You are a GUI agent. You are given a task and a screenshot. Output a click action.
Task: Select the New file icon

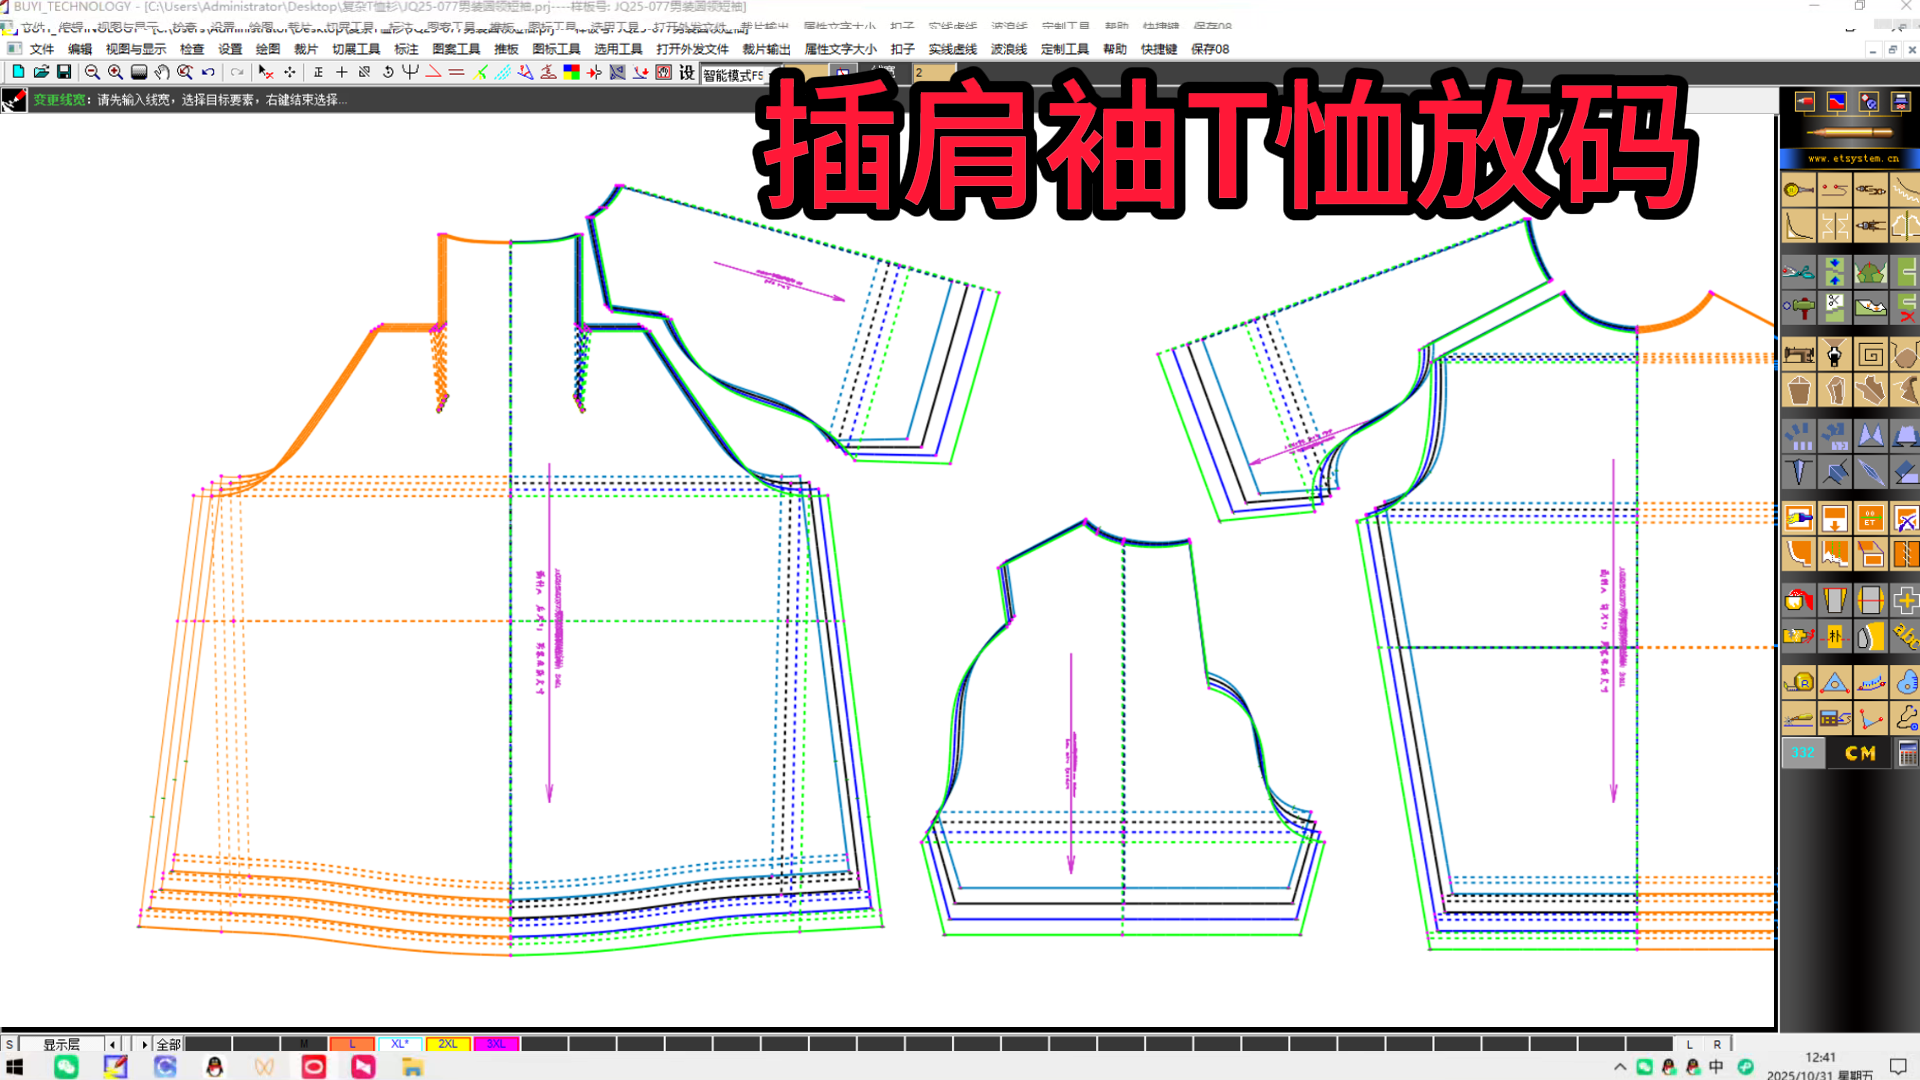17,73
